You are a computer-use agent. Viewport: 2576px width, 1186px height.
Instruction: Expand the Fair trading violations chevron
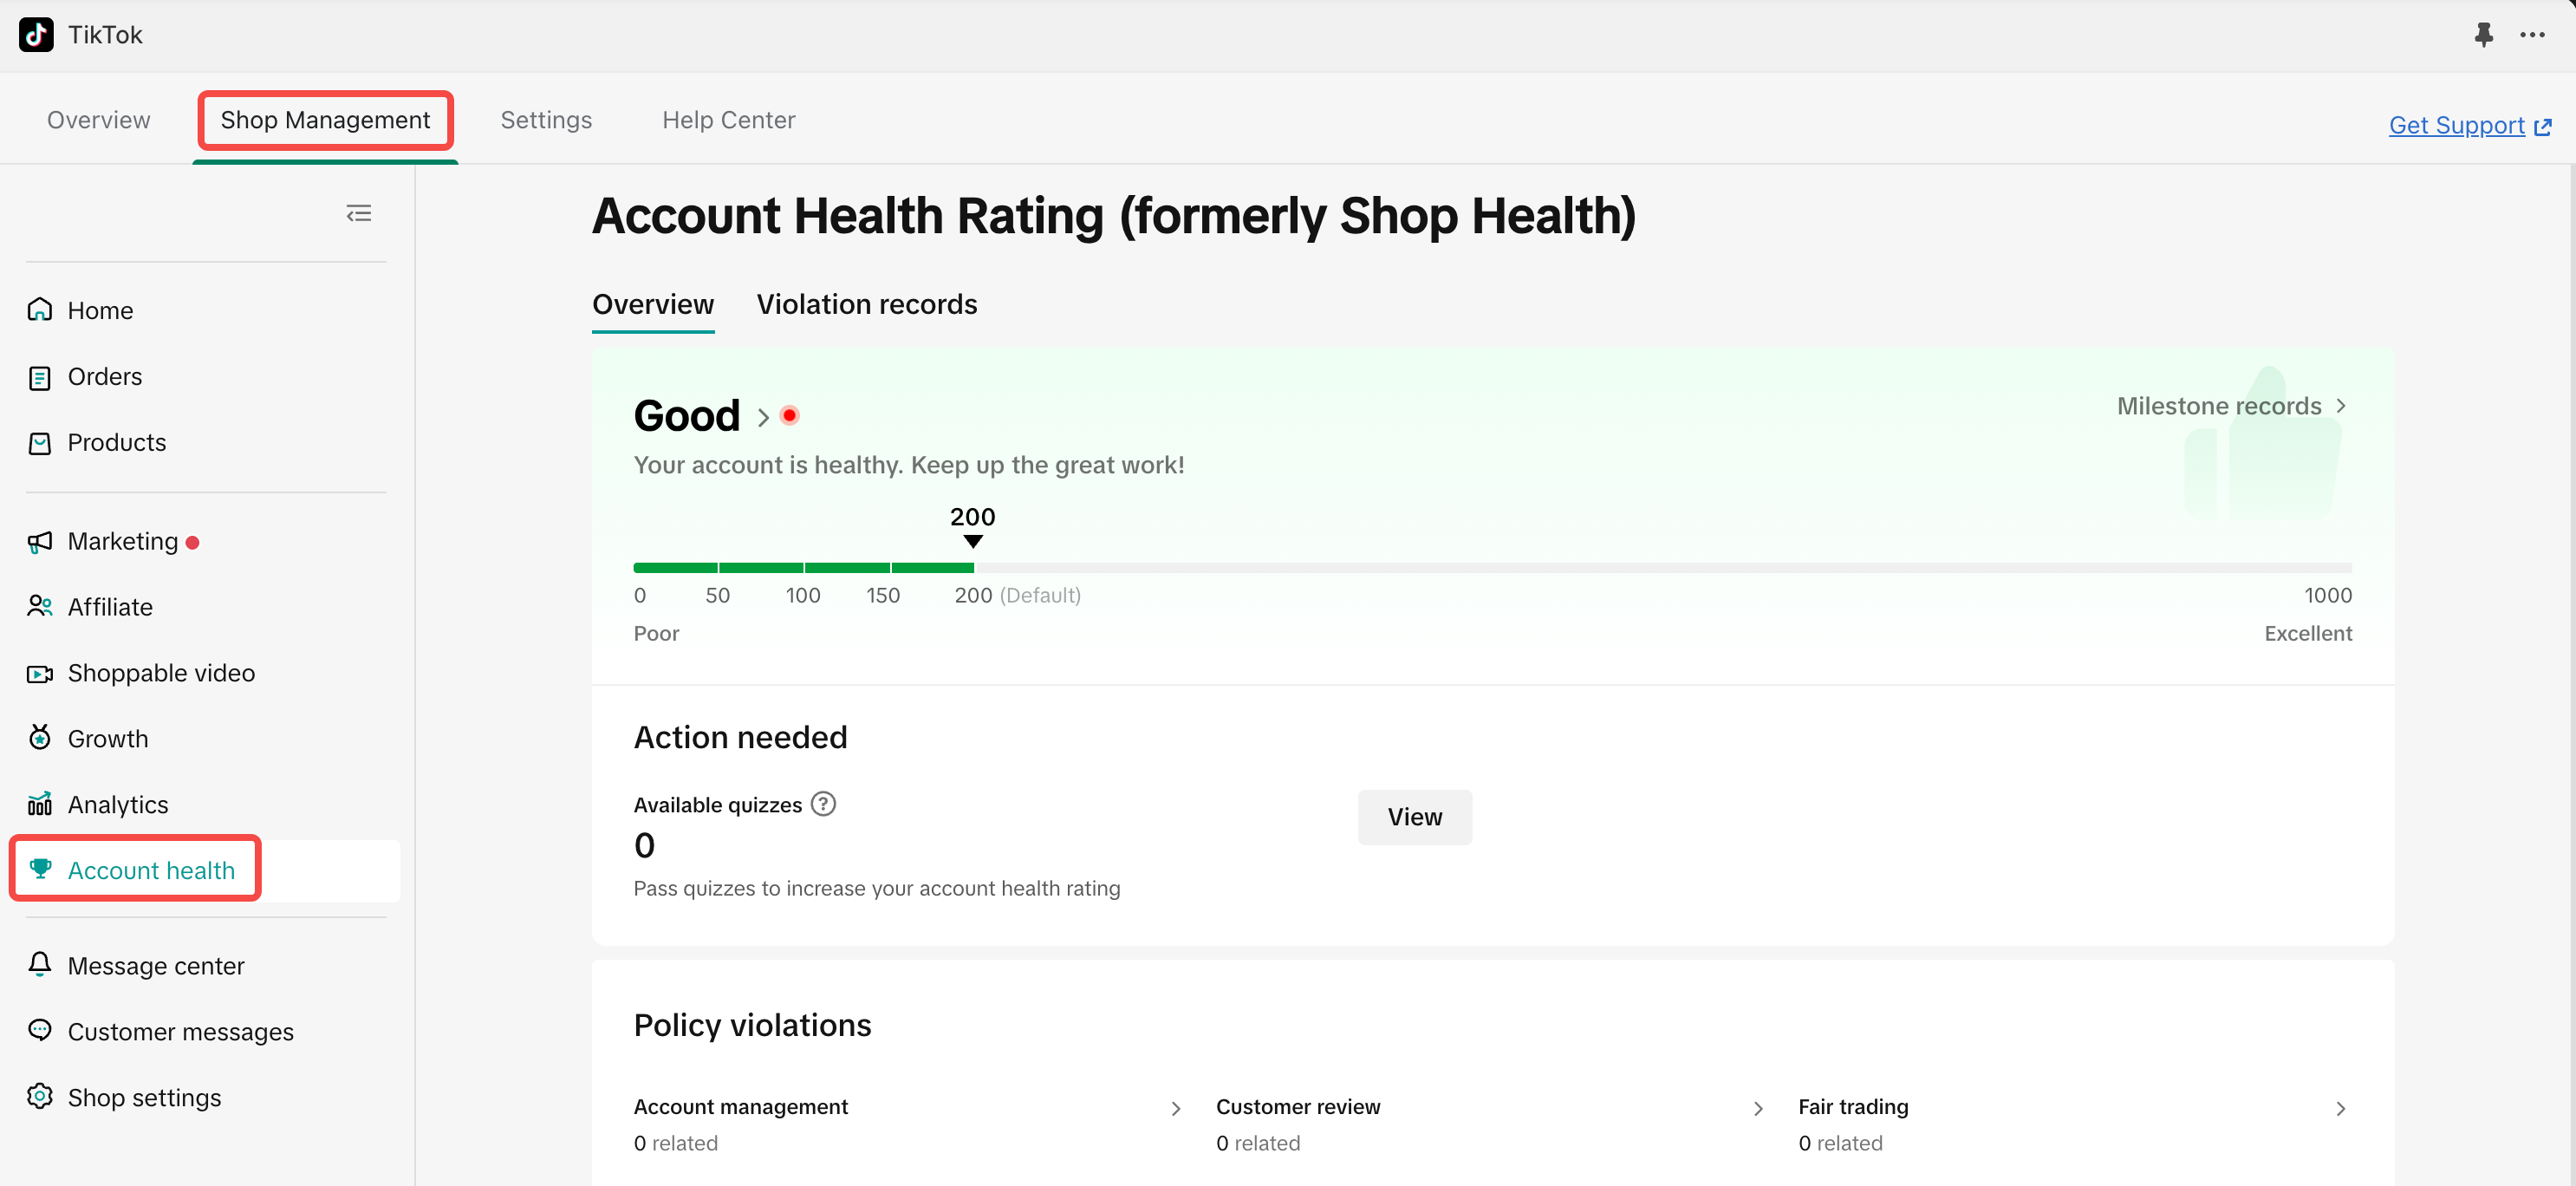tap(2340, 1108)
